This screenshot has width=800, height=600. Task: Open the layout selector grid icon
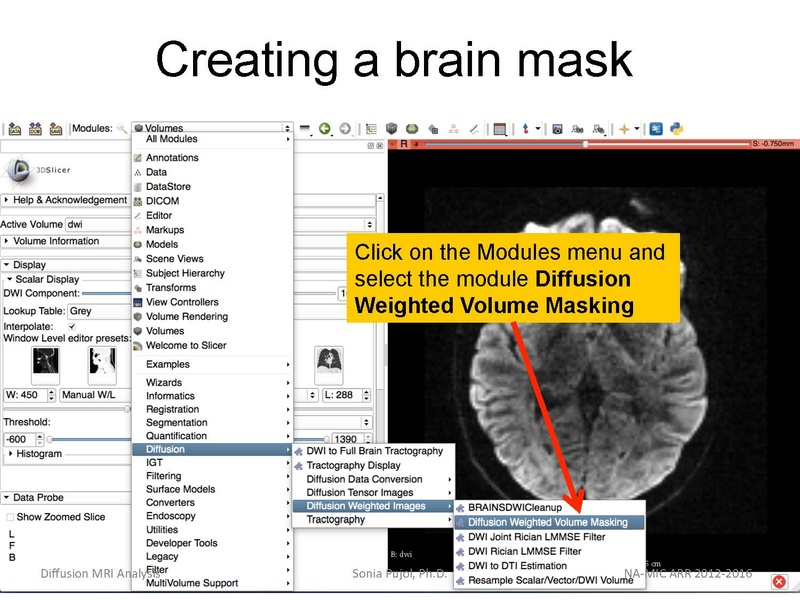click(x=500, y=131)
